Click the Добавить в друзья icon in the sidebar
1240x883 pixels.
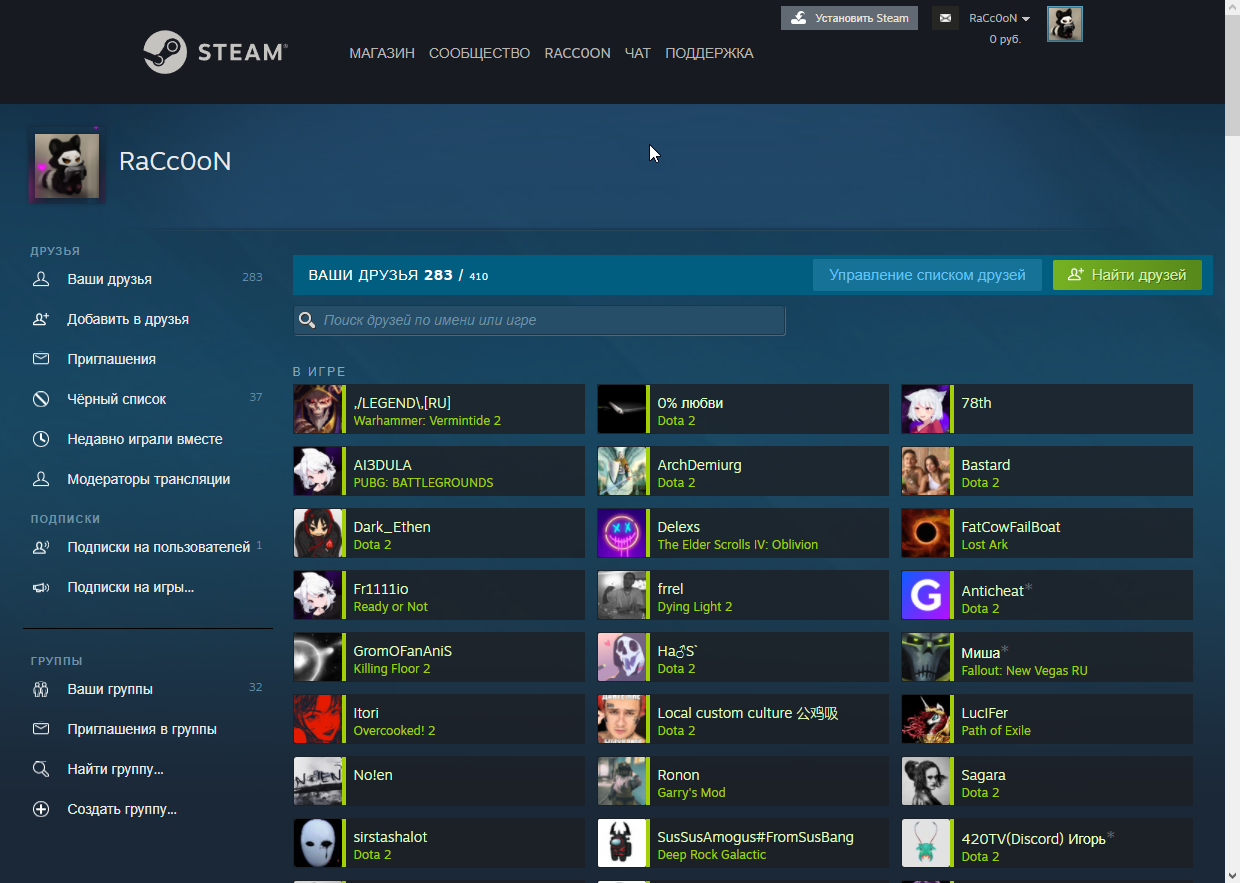[x=41, y=319]
